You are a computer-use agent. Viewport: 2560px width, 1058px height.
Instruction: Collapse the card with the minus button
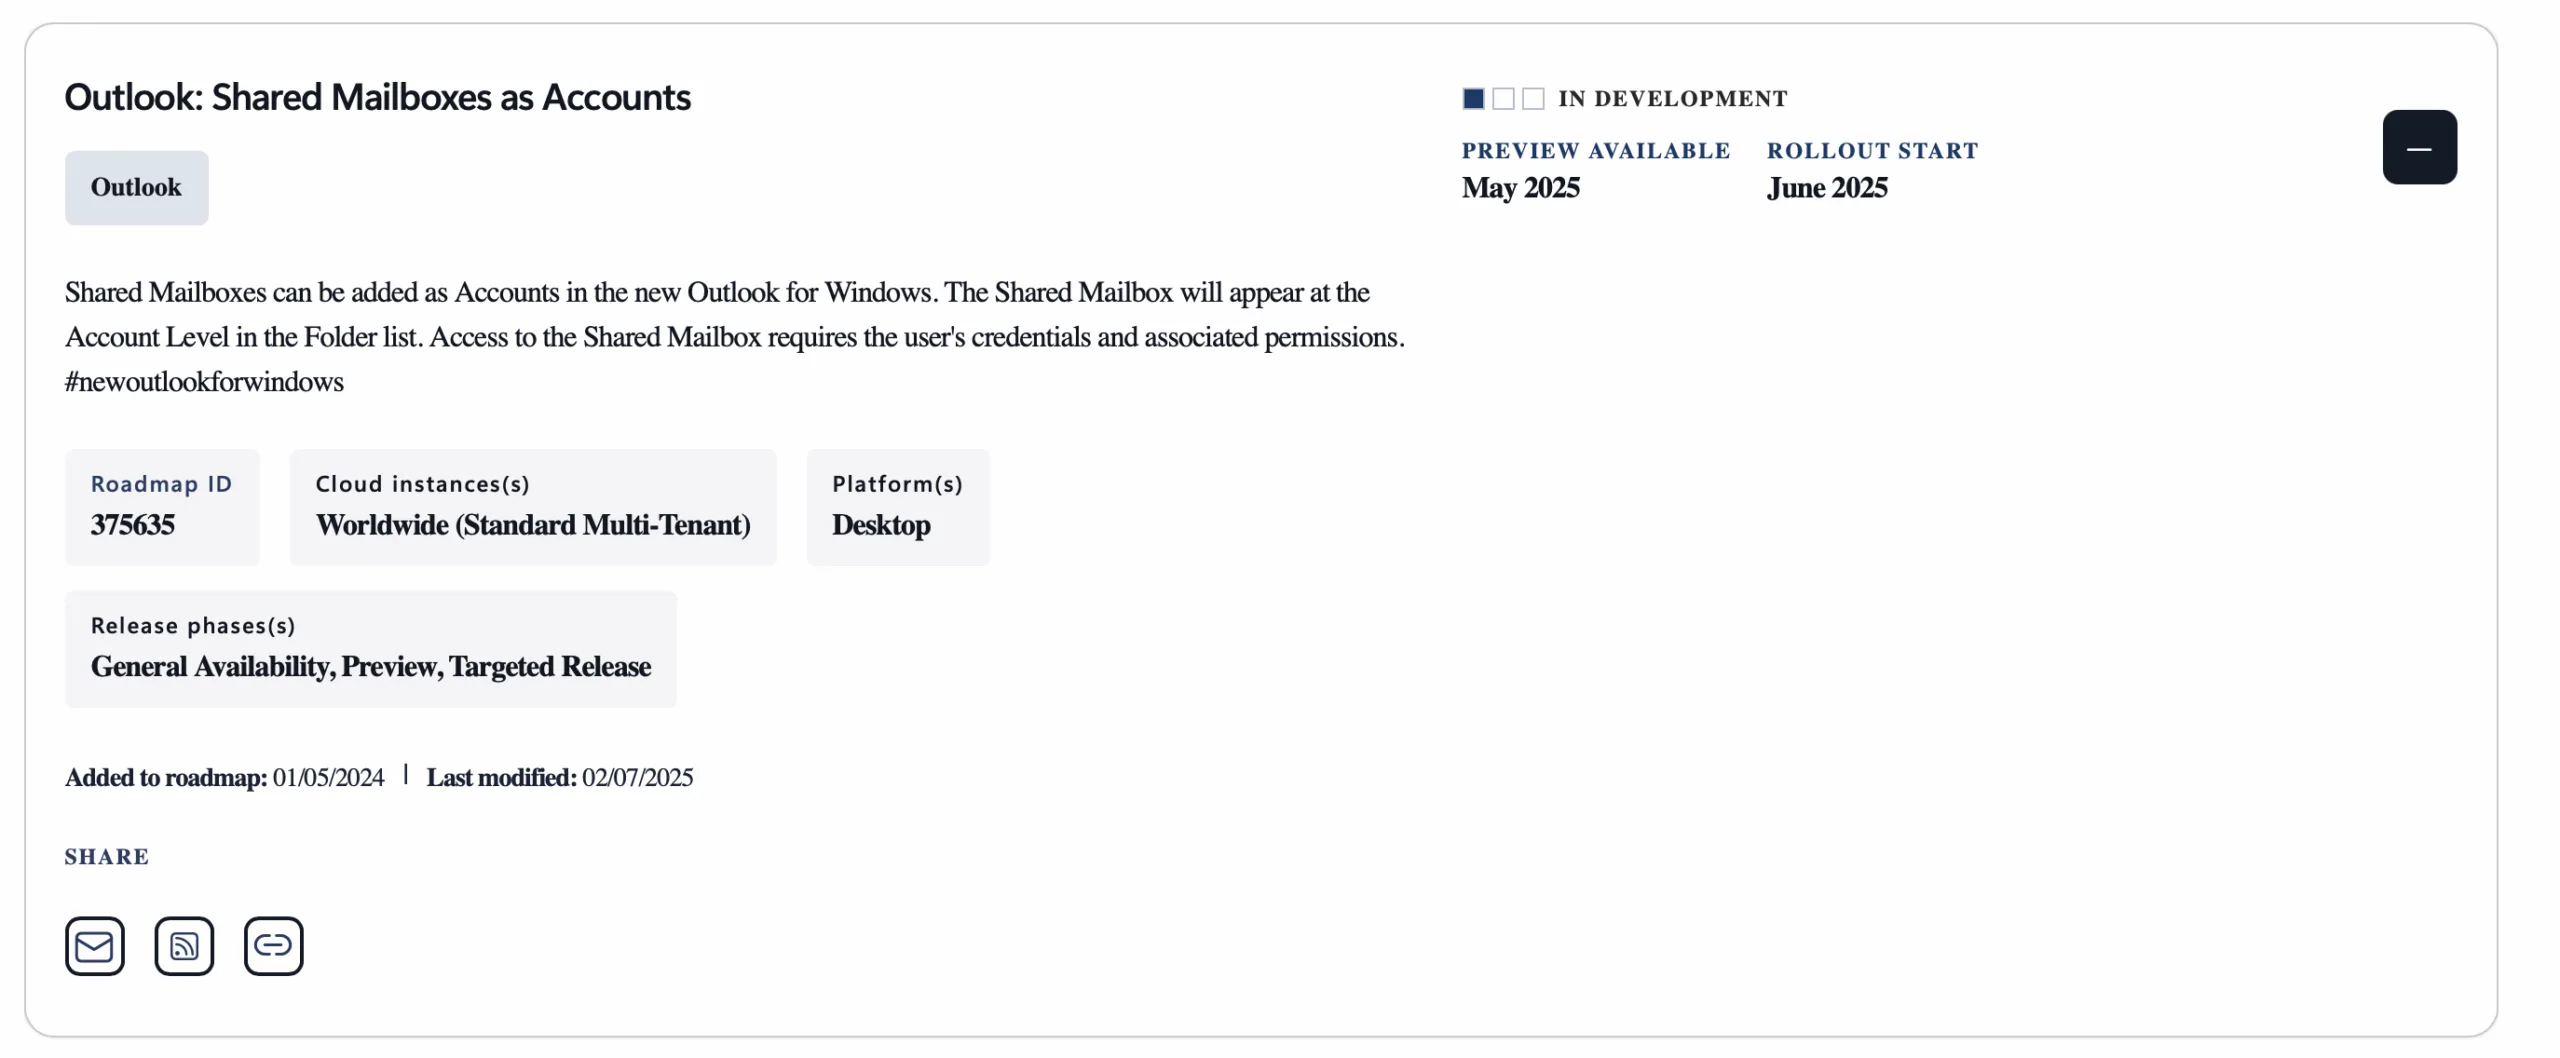point(2418,147)
